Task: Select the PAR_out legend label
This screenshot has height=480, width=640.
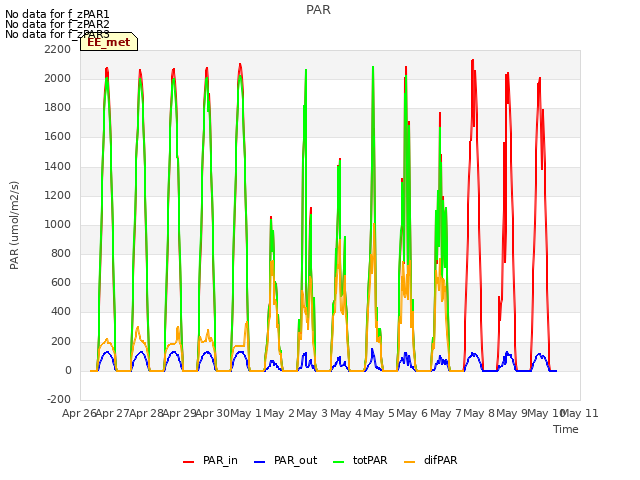Action: coord(296,460)
